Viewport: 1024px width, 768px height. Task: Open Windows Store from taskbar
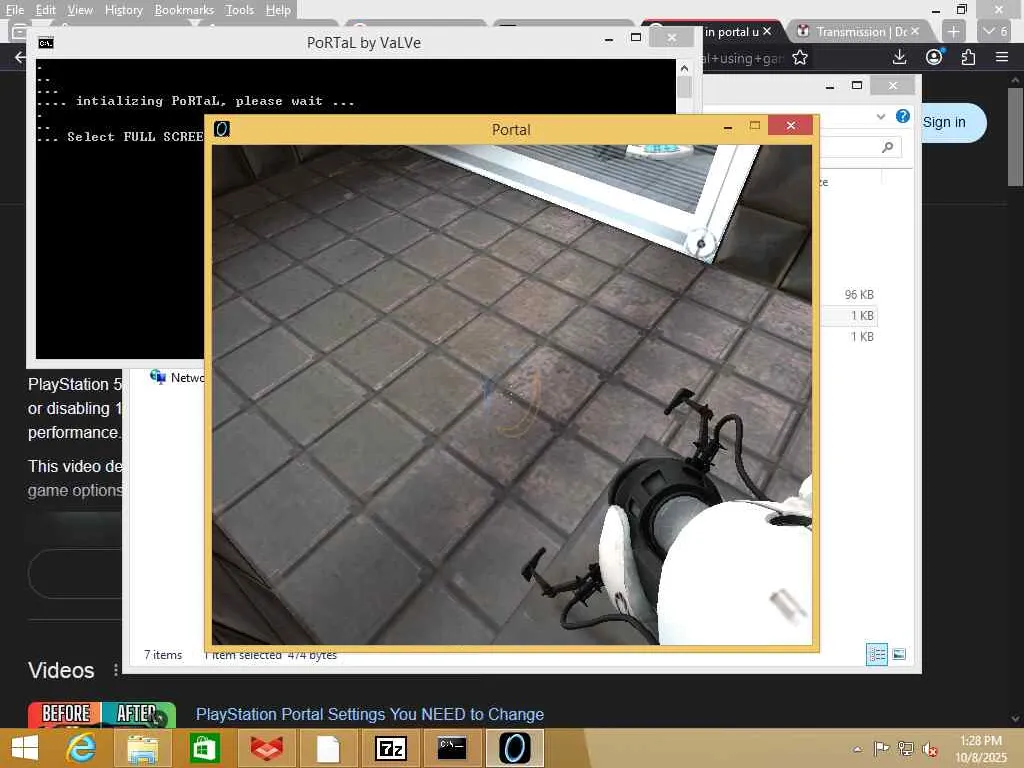pos(204,748)
